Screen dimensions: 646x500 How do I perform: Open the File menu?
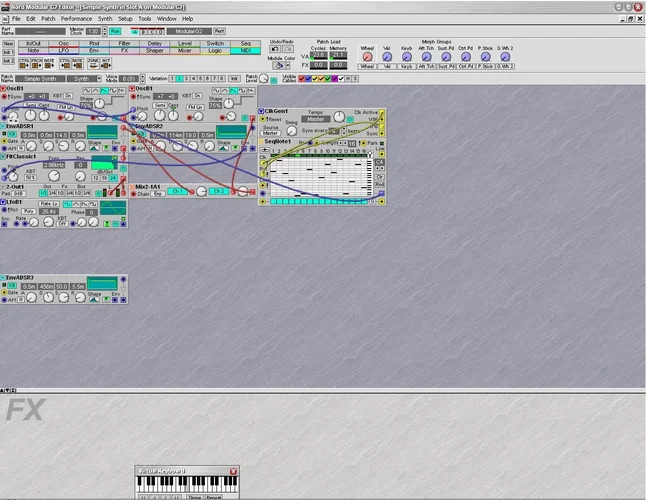coord(16,19)
